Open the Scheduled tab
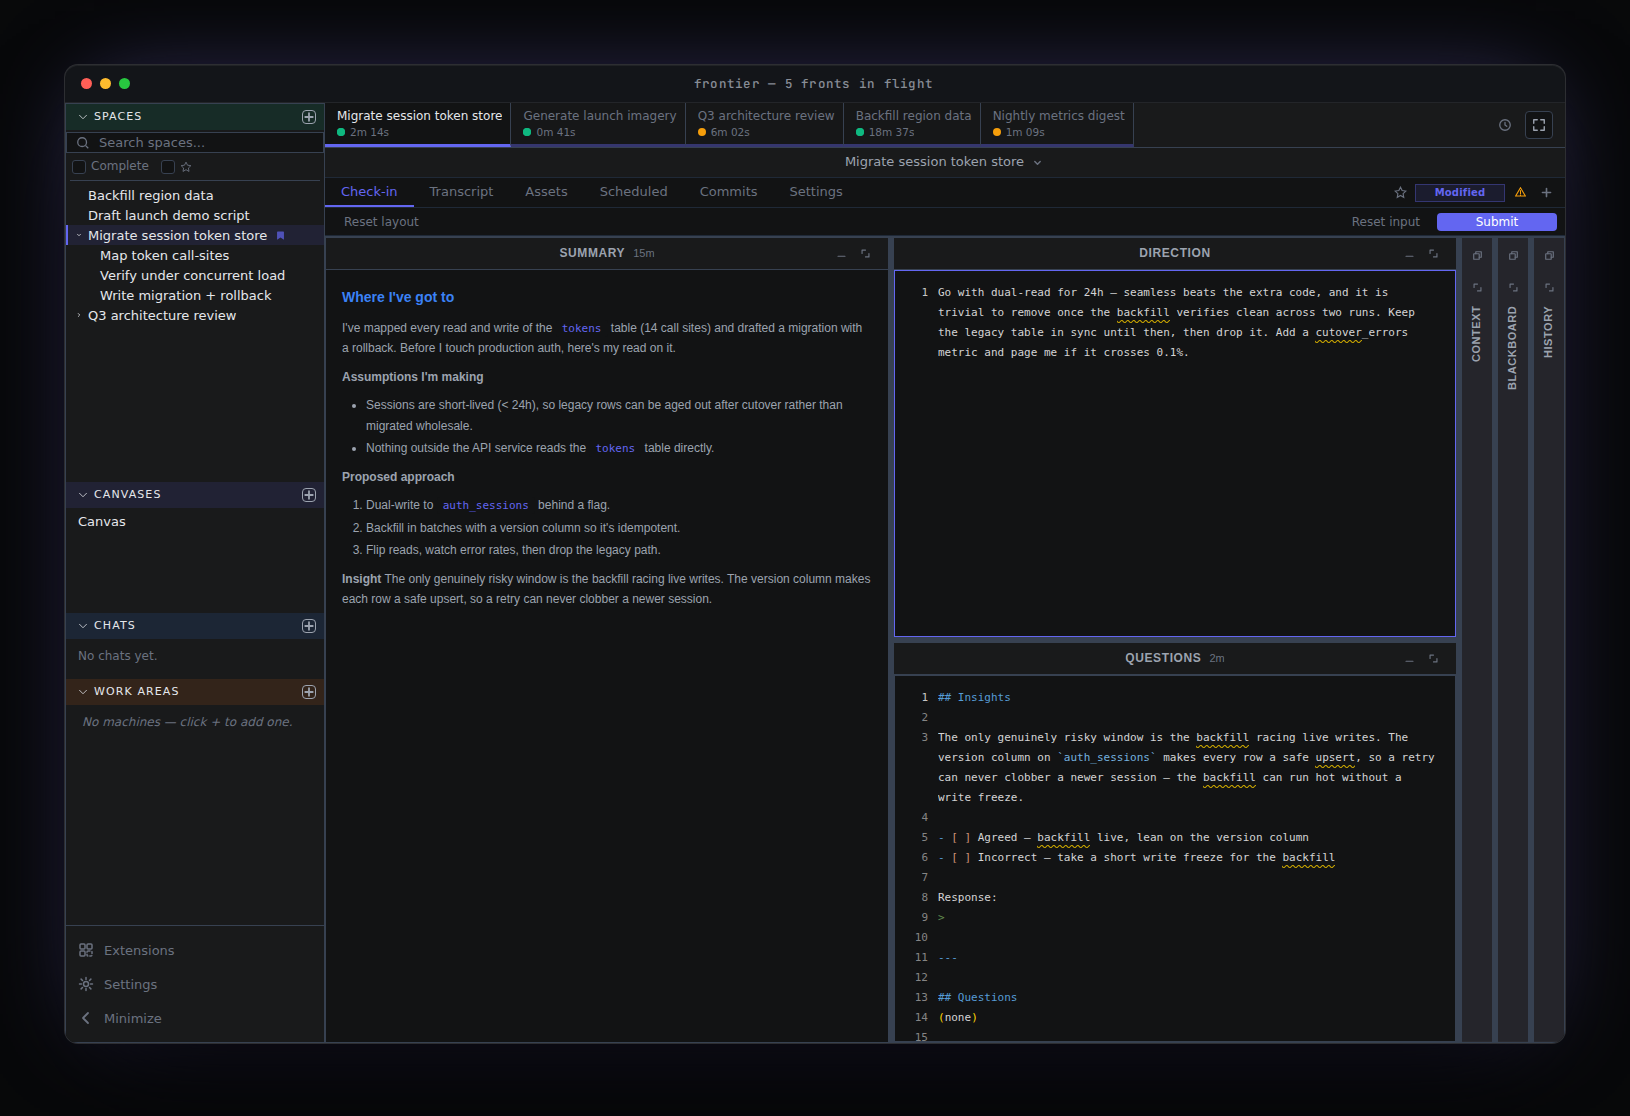This screenshot has width=1630, height=1116. (x=633, y=192)
